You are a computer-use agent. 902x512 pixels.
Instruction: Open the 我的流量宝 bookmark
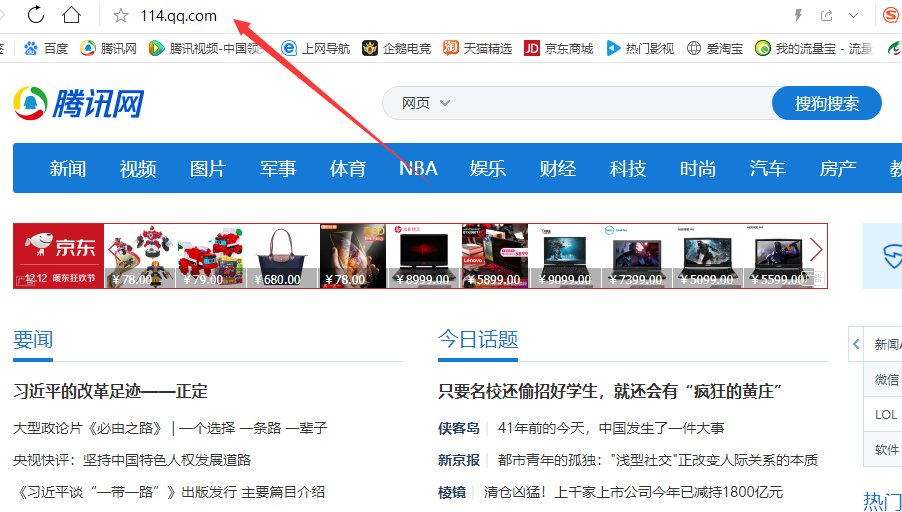click(x=813, y=48)
